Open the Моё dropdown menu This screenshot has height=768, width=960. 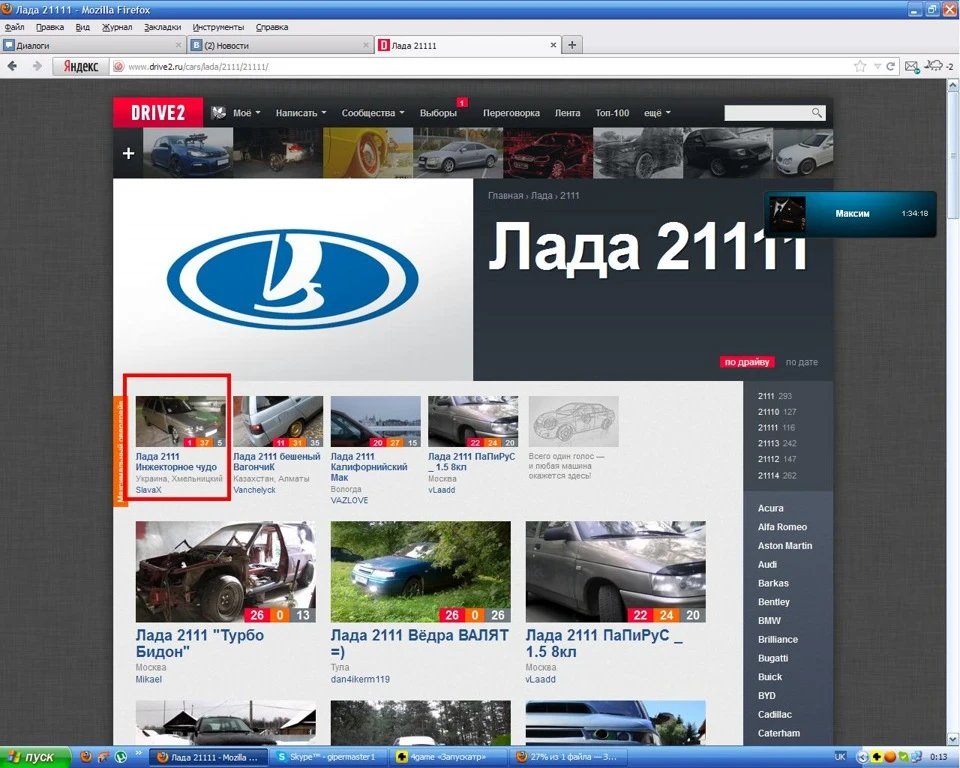pos(246,113)
